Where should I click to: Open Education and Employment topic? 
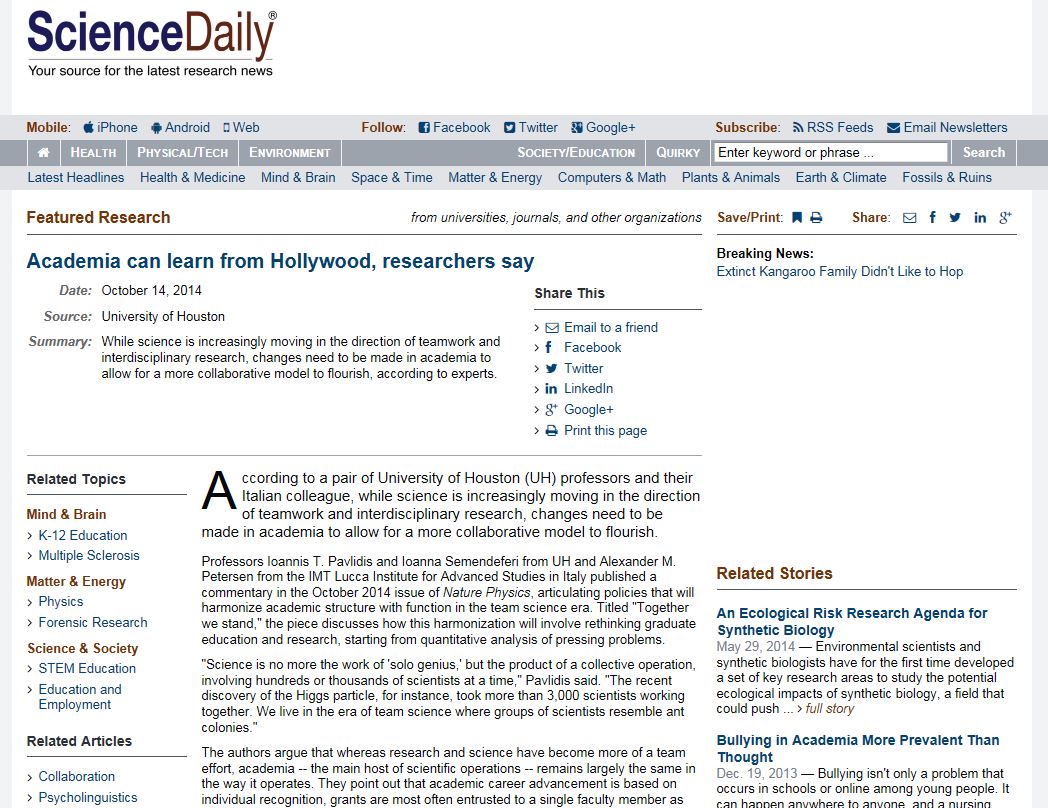(80, 696)
